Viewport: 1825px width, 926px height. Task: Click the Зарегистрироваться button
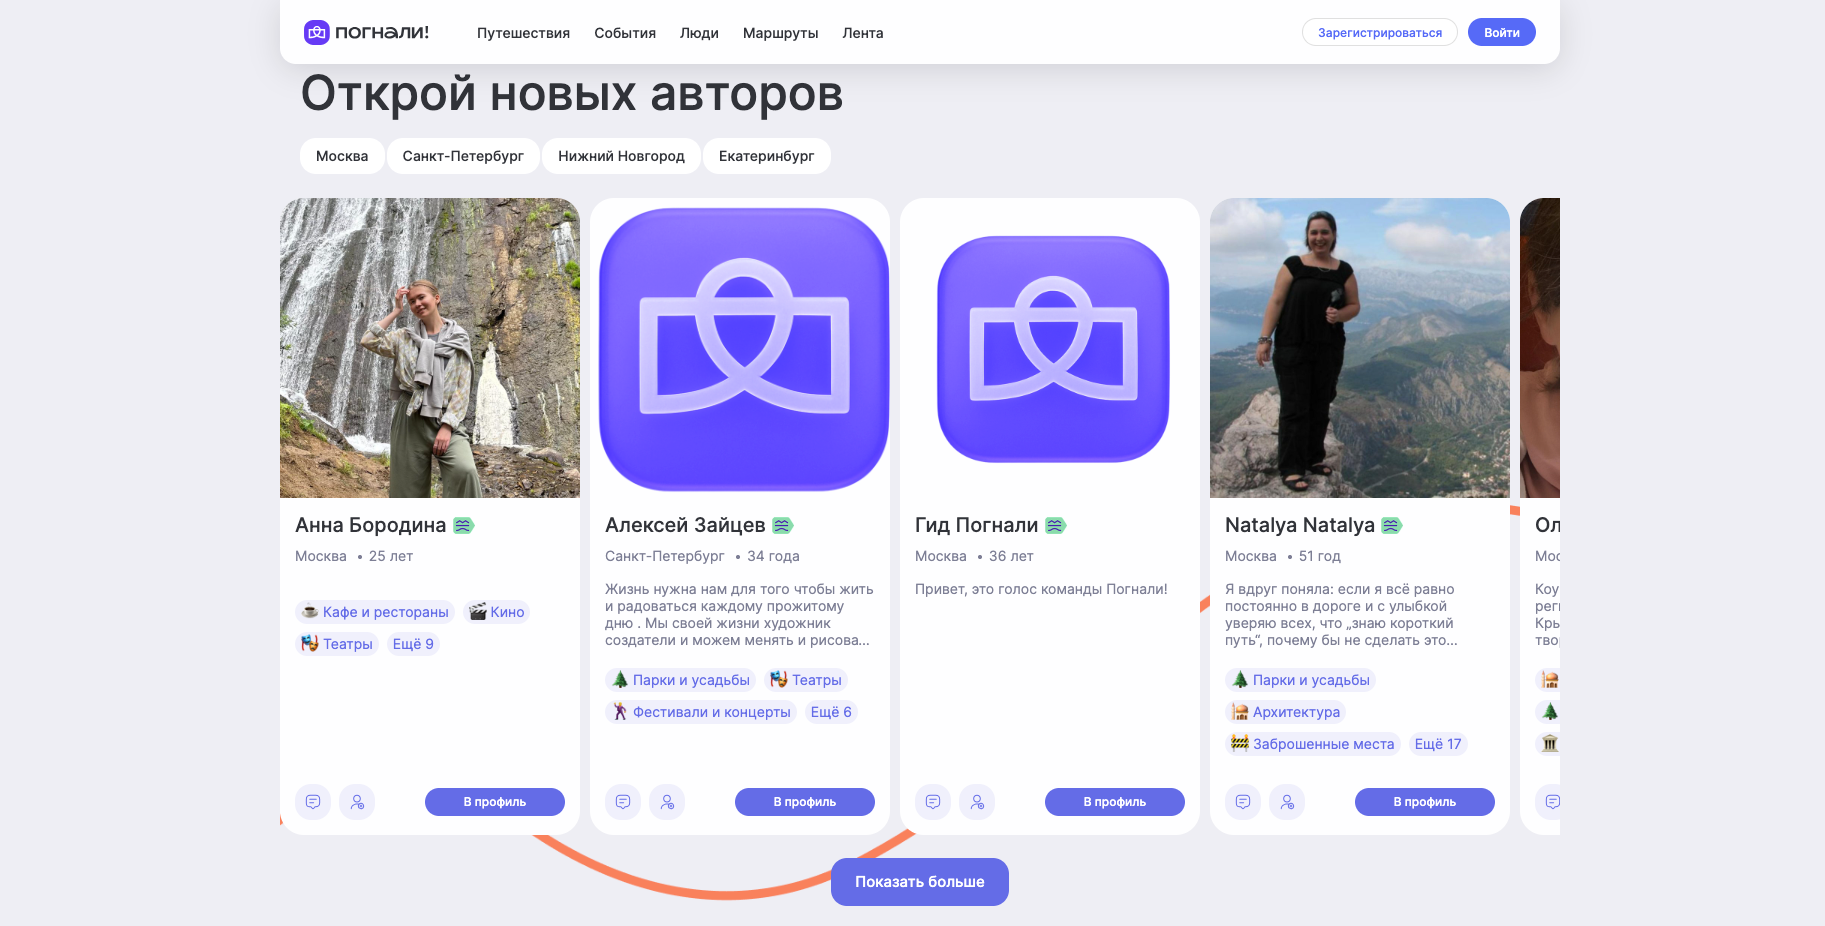(1380, 32)
